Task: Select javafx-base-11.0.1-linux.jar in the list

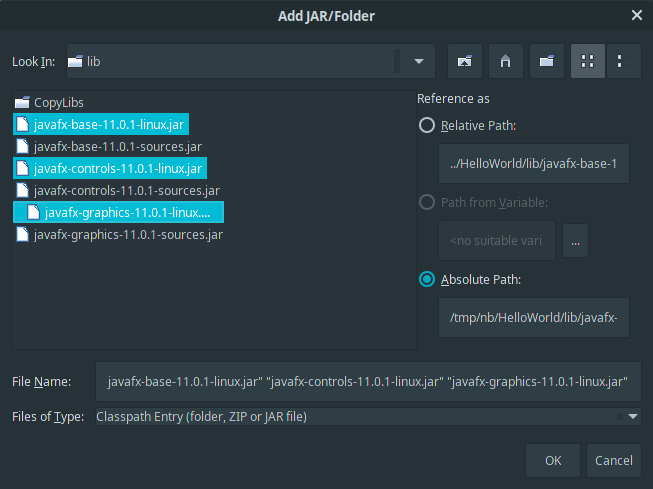Action: click(x=110, y=124)
